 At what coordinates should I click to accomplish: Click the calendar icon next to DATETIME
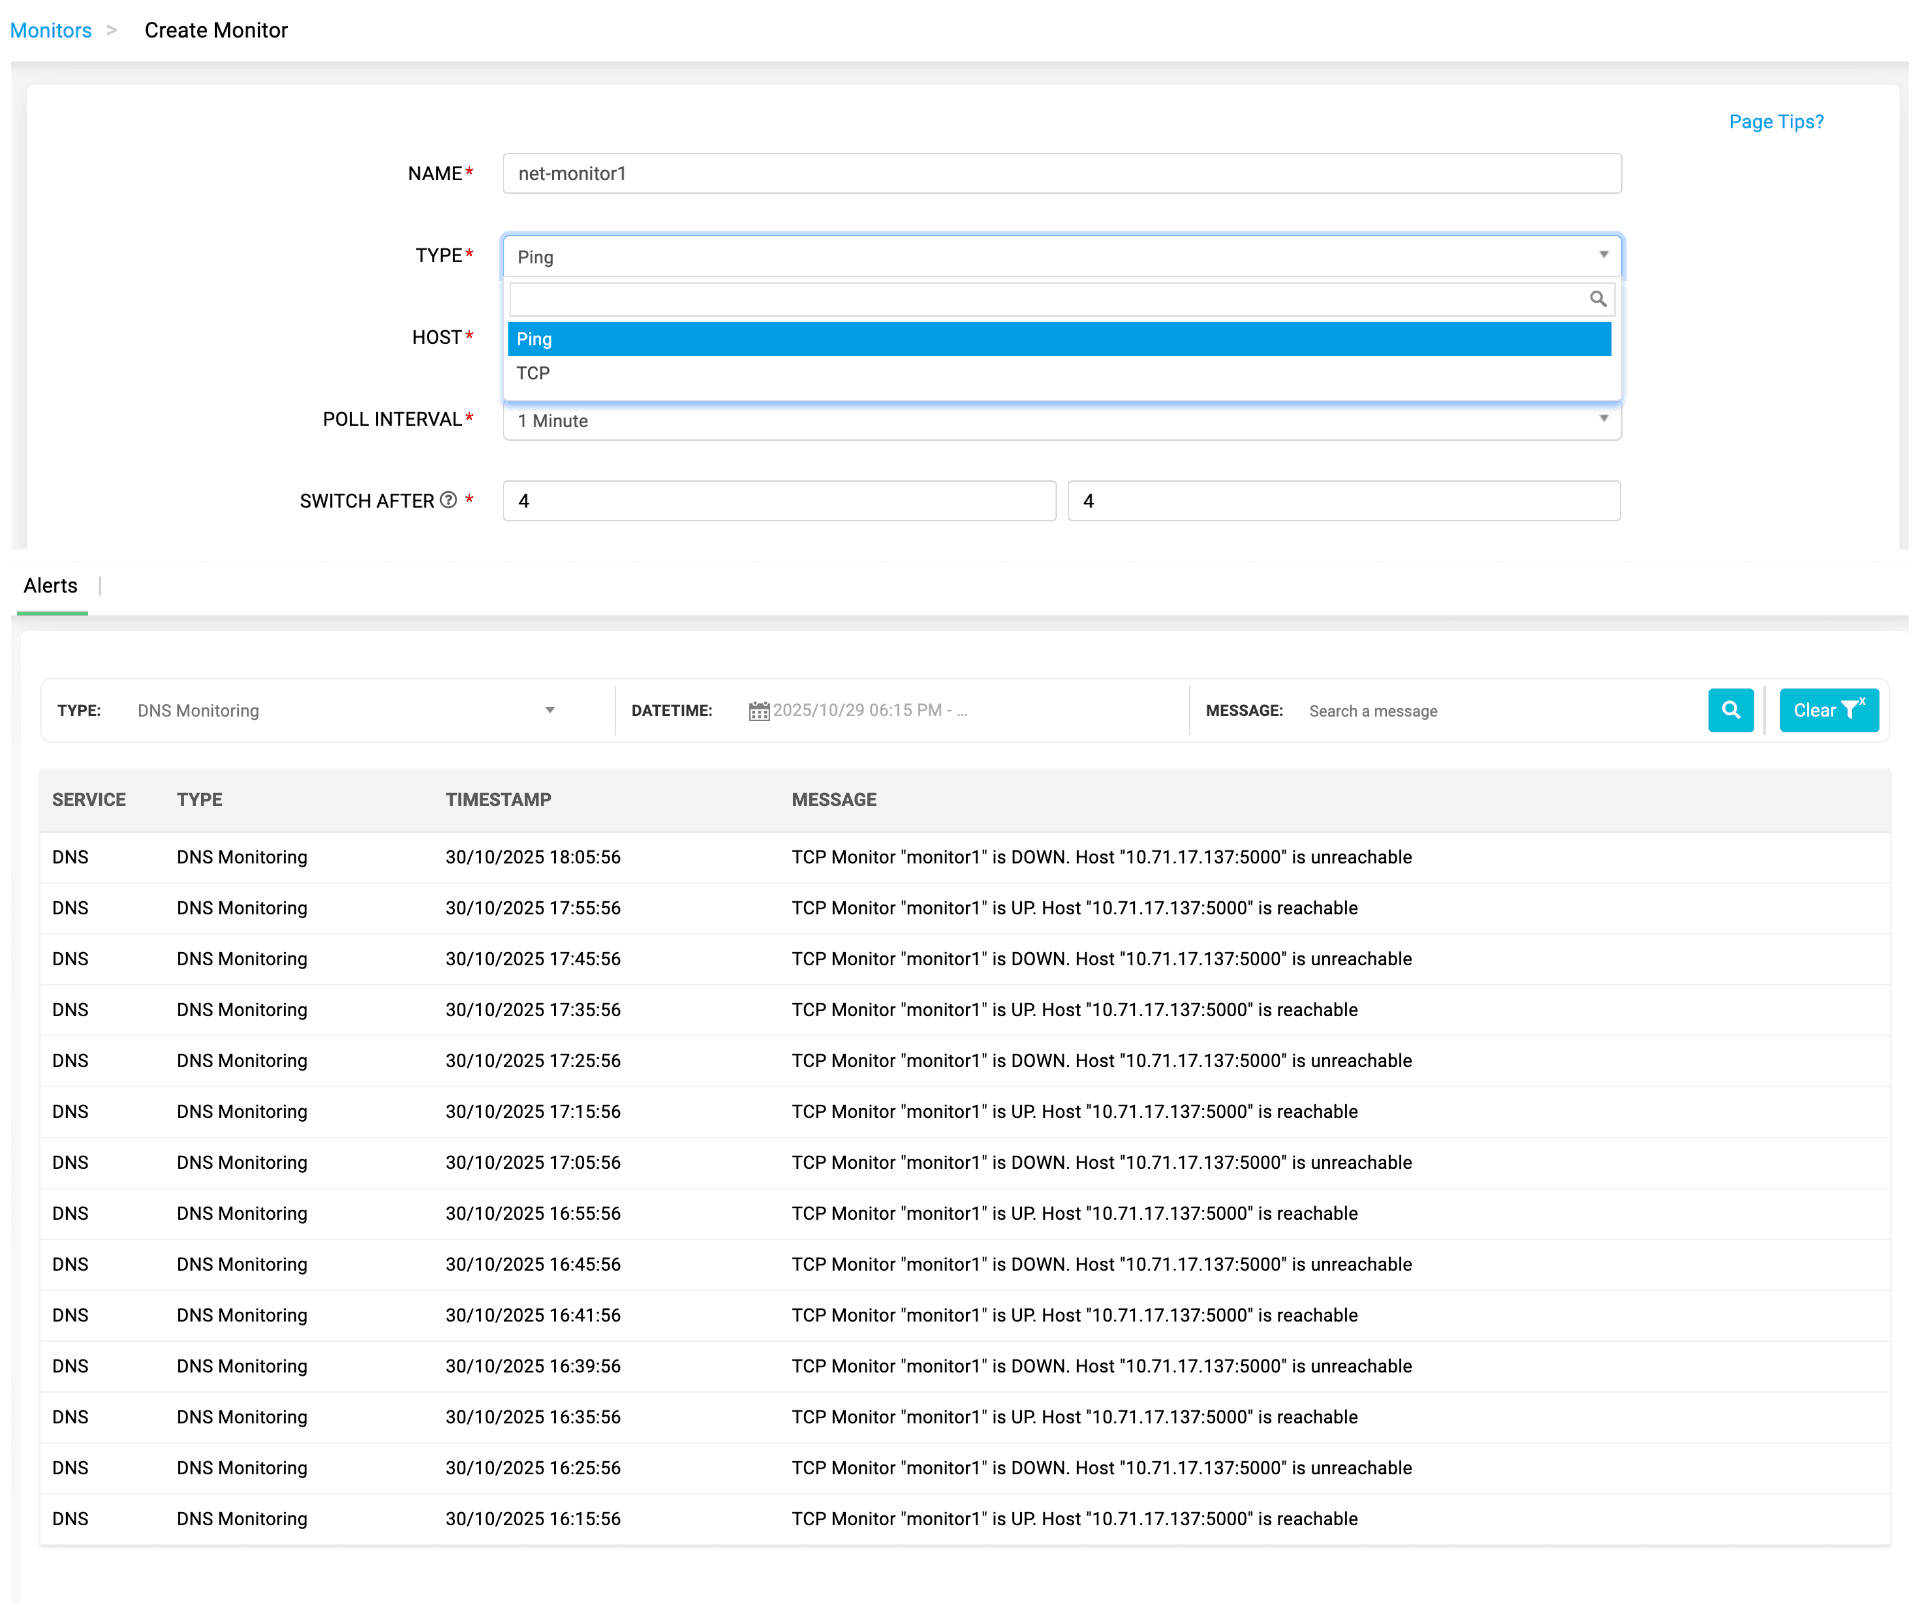pos(759,710)
